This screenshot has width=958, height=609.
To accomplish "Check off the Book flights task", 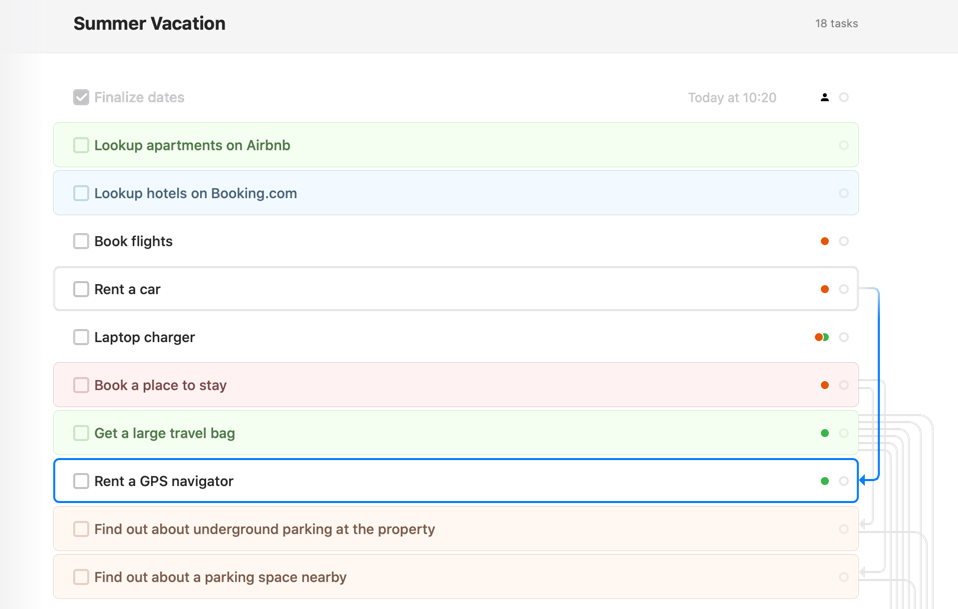I will tap(81, 241).
